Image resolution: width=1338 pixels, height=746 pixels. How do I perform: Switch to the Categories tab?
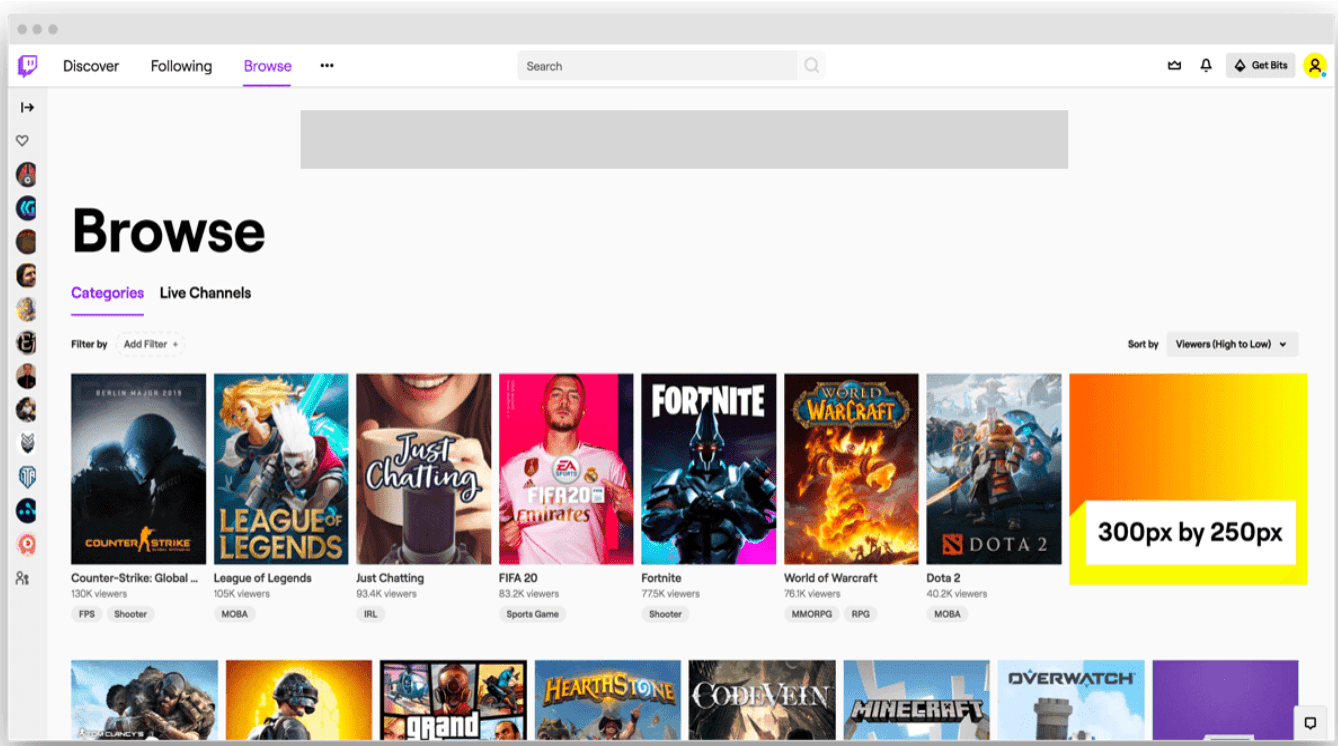click(x=107, y=293)
